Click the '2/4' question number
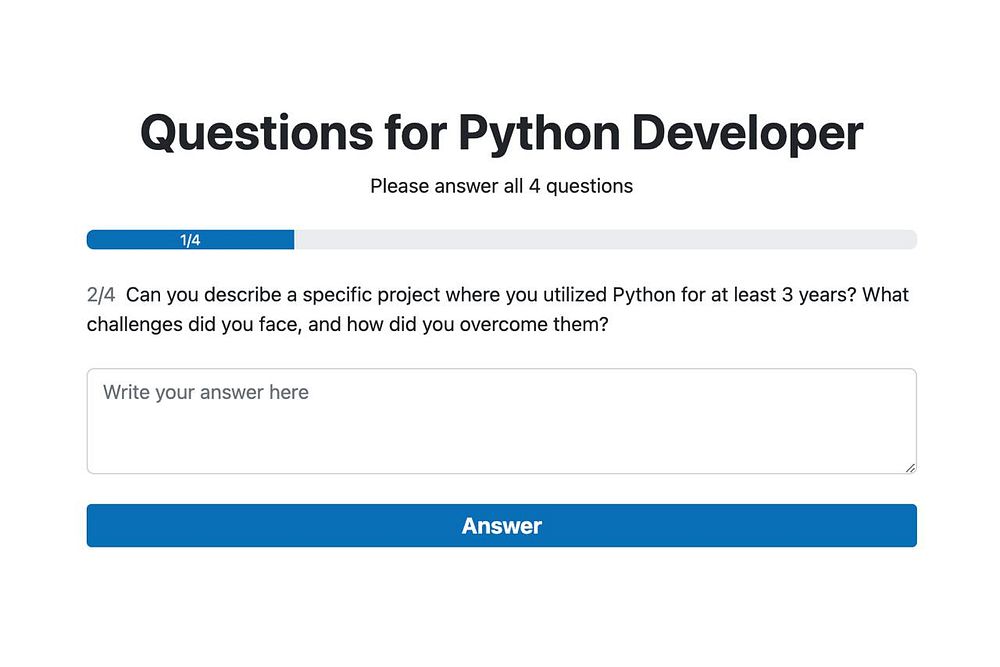Image resolution: width=1000 pixels, height=667 pixels. pyautogui.click(x=101, y=295)
